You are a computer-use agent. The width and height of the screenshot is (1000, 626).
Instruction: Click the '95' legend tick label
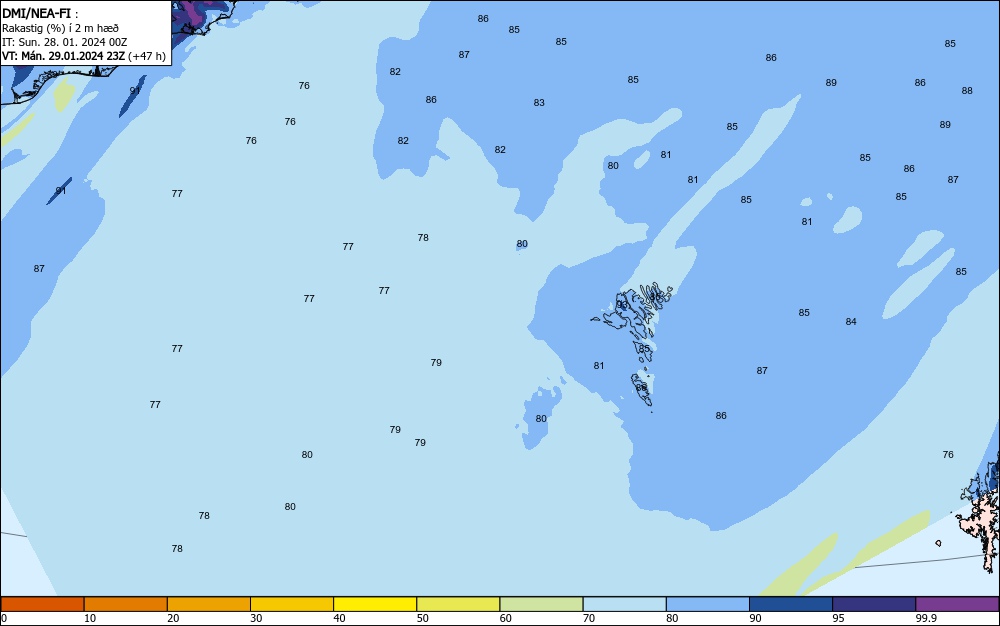click(x=839, y=618)
